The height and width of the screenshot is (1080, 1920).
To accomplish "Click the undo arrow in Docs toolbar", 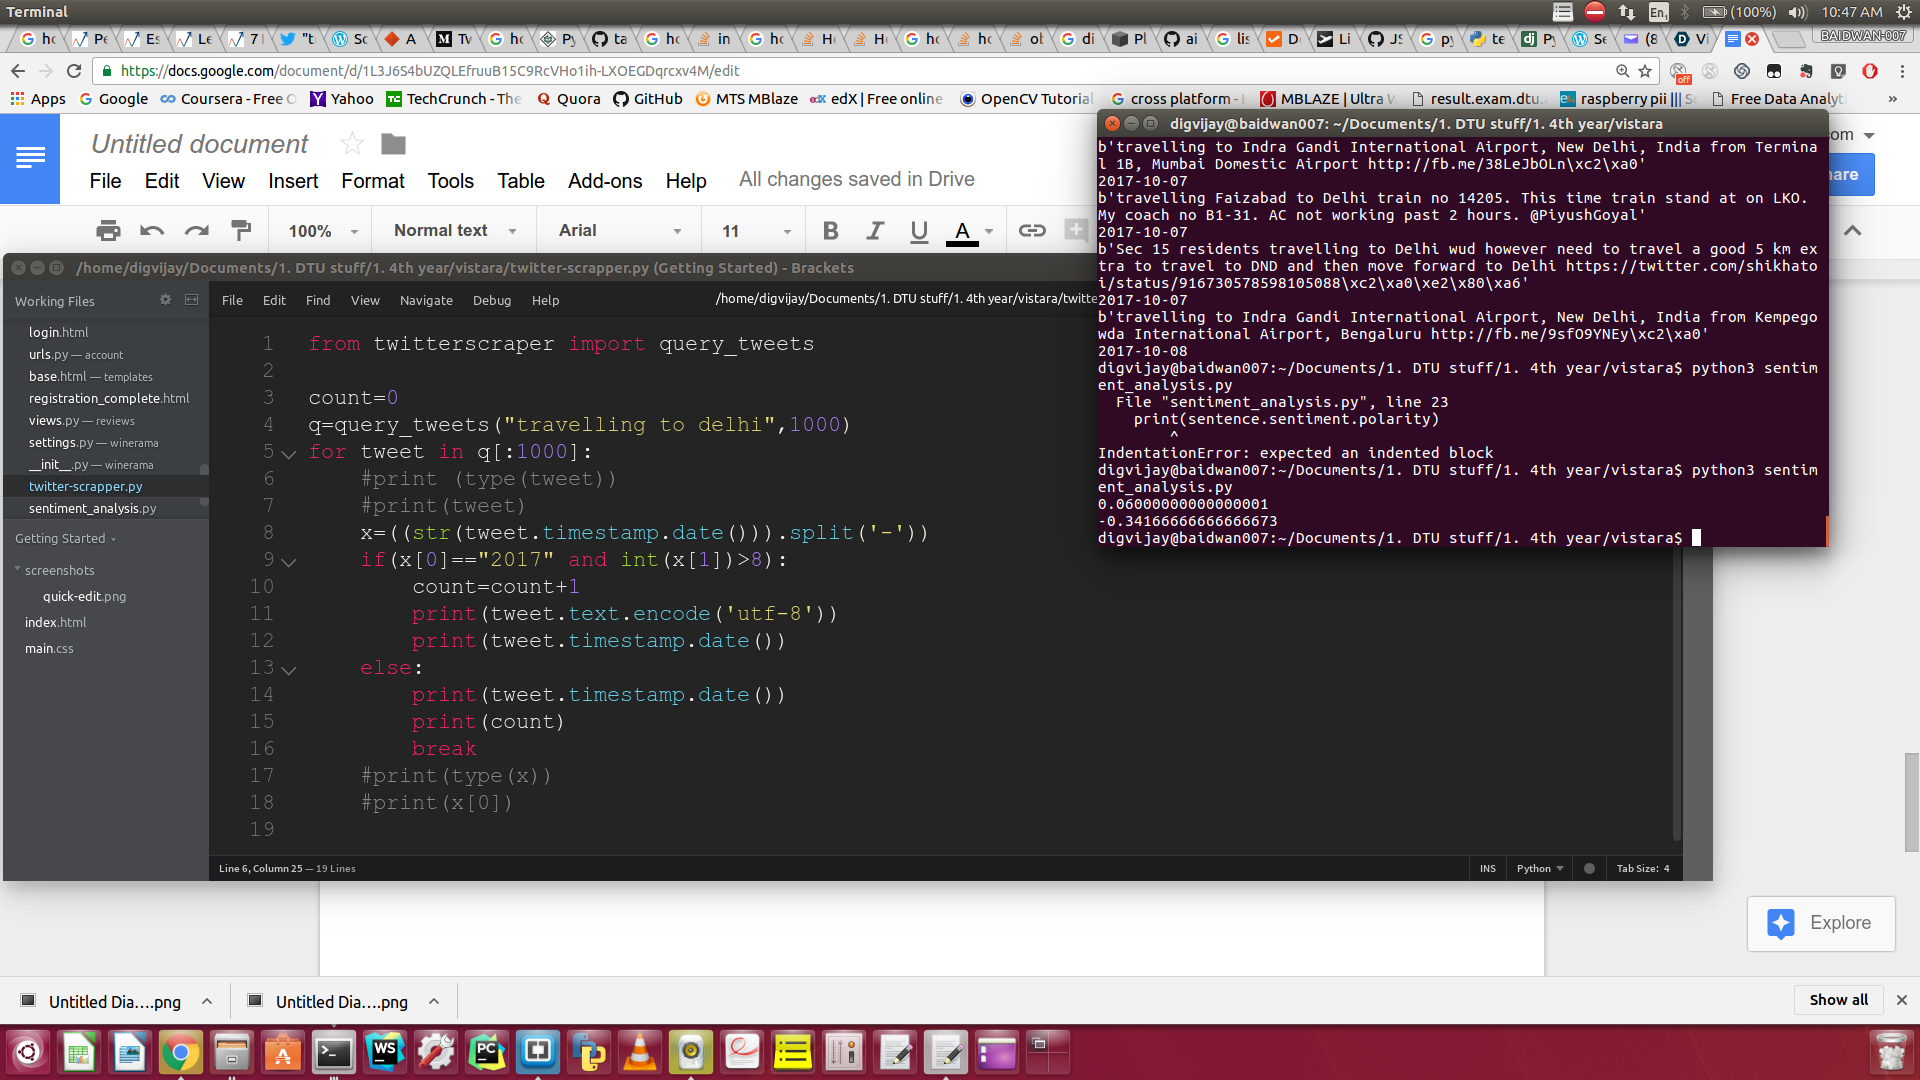I will [152, 231].
